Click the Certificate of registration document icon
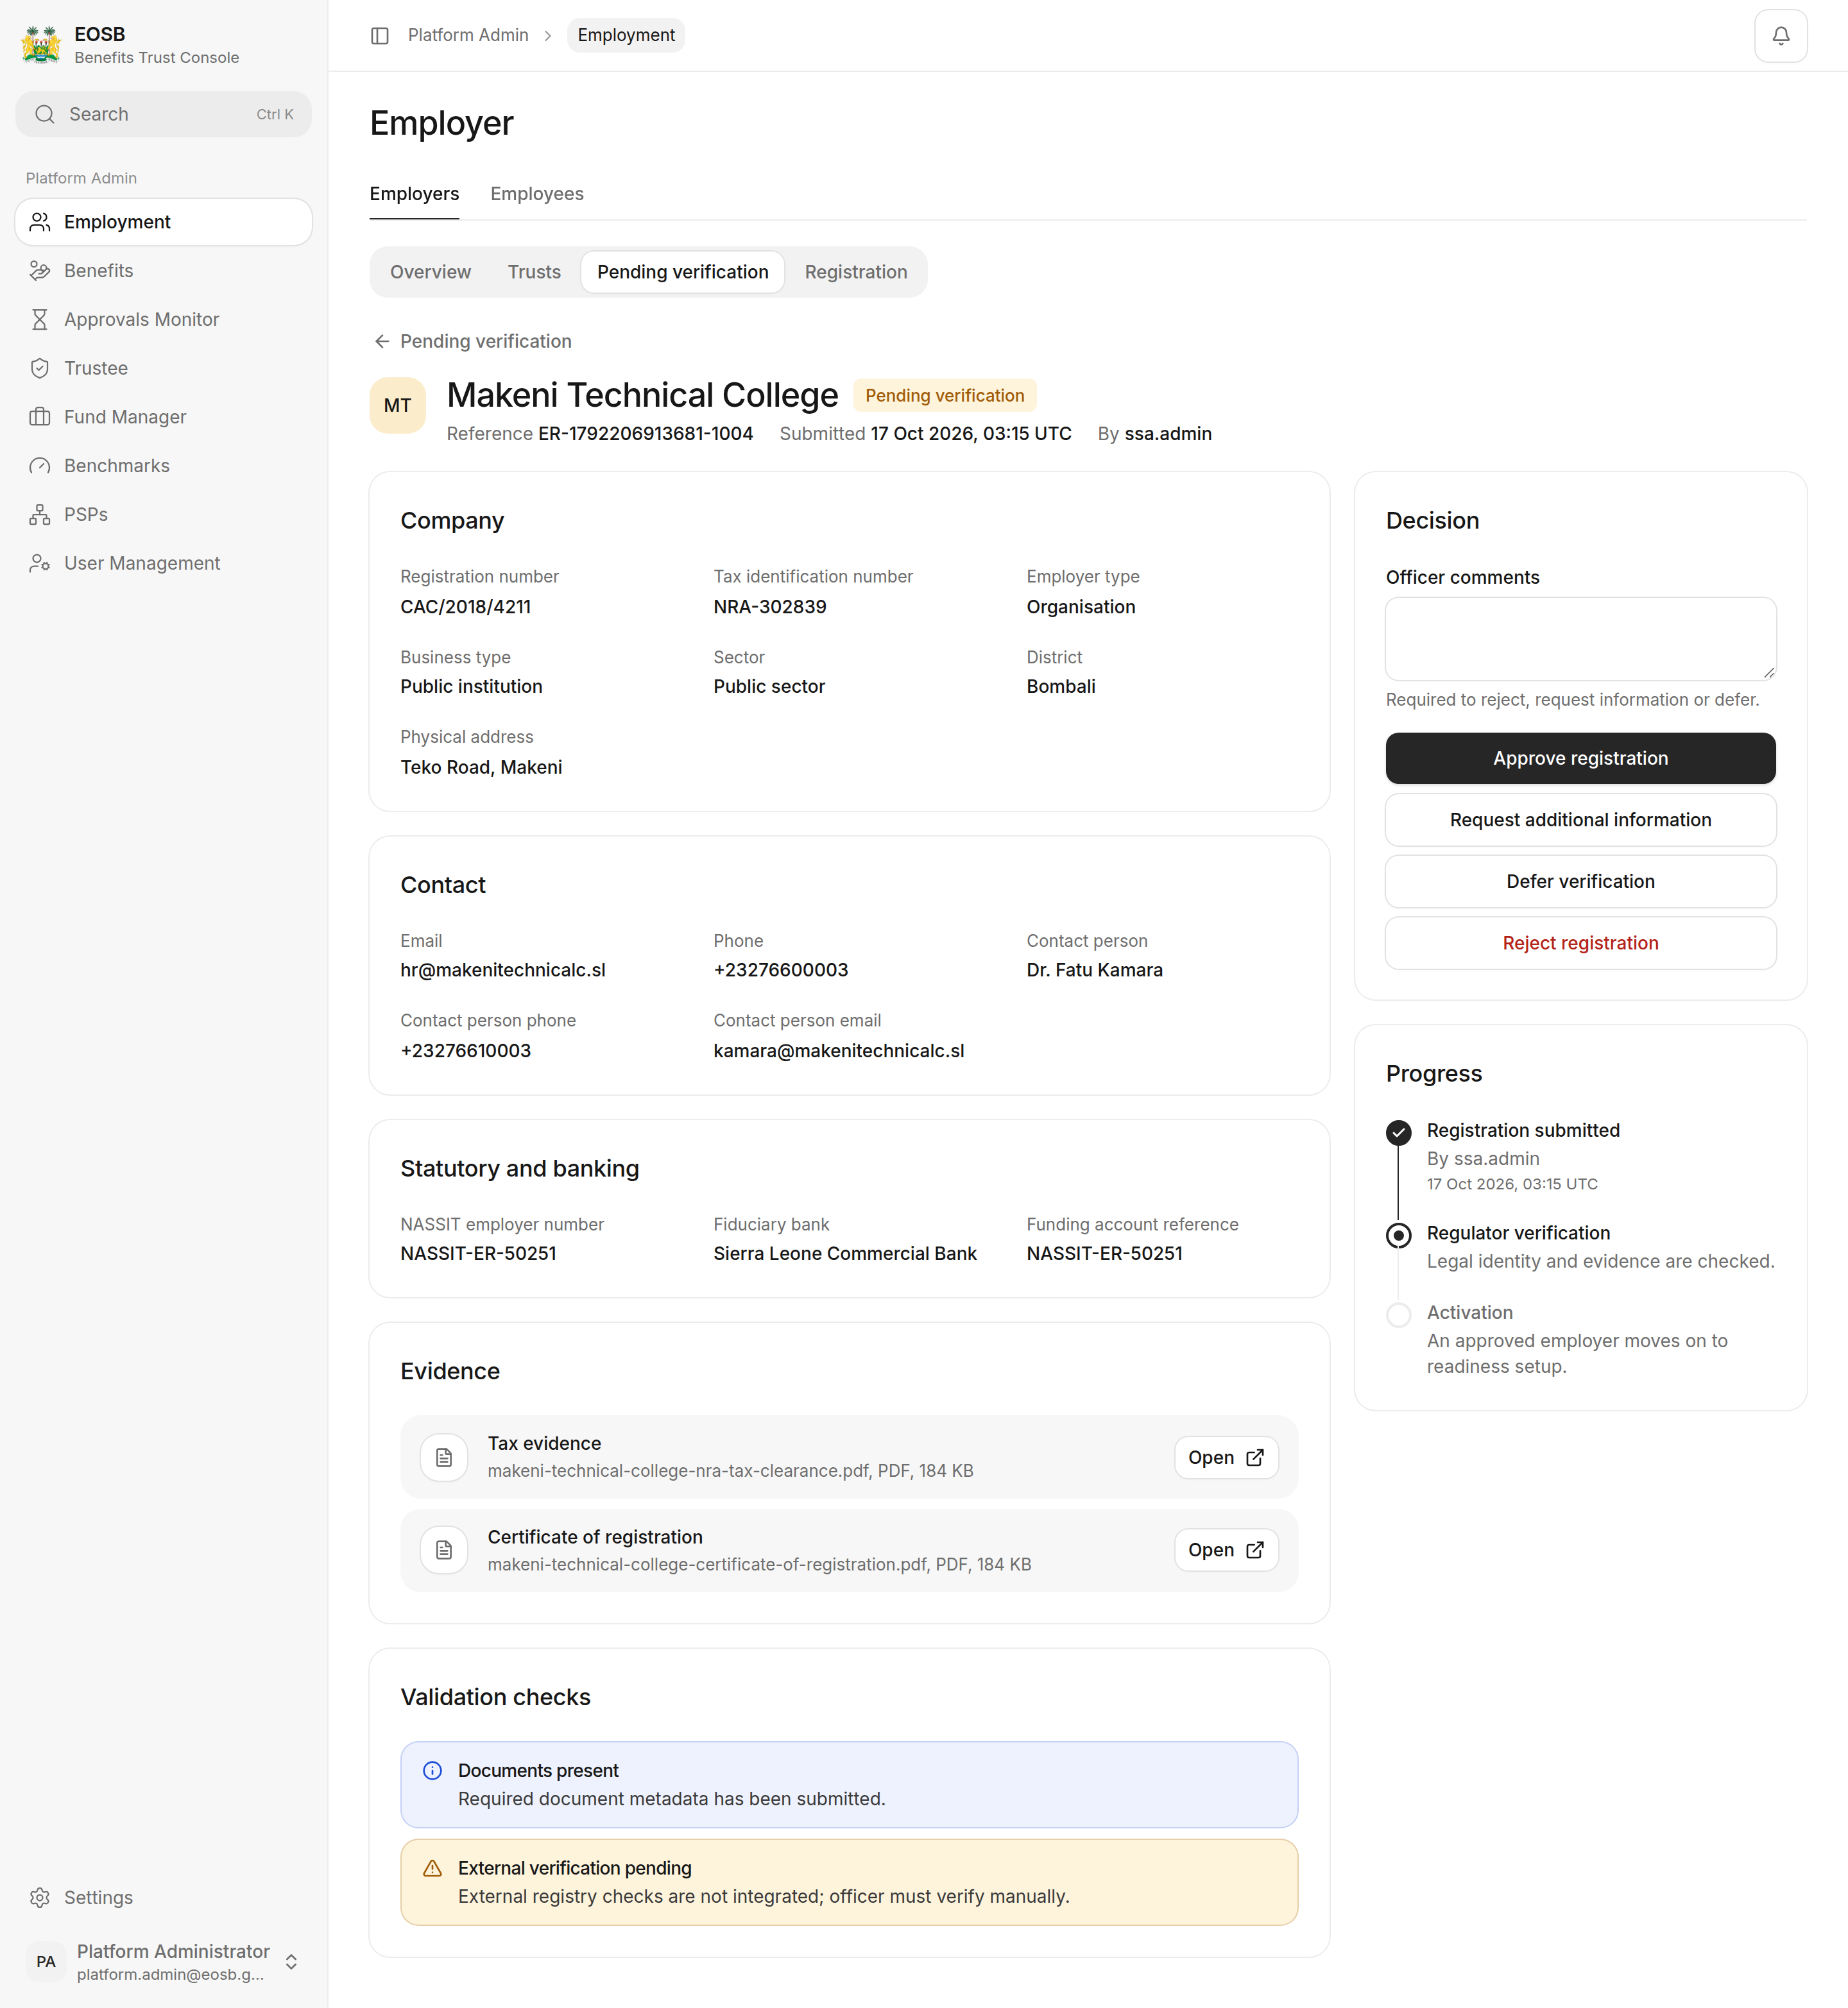This screenshot has height=2008, width=1848. click(x=444, y=1550)
